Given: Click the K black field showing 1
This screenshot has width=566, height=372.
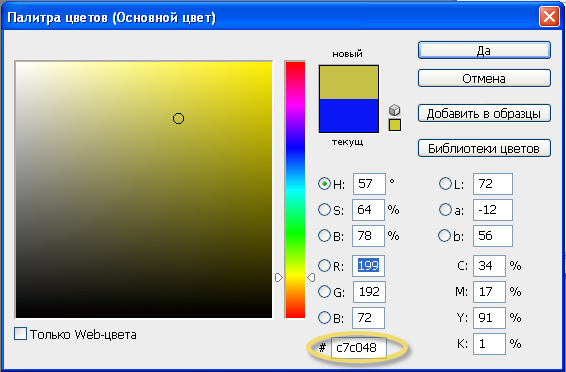Looking at the screenshot, I should click(489, 344).
